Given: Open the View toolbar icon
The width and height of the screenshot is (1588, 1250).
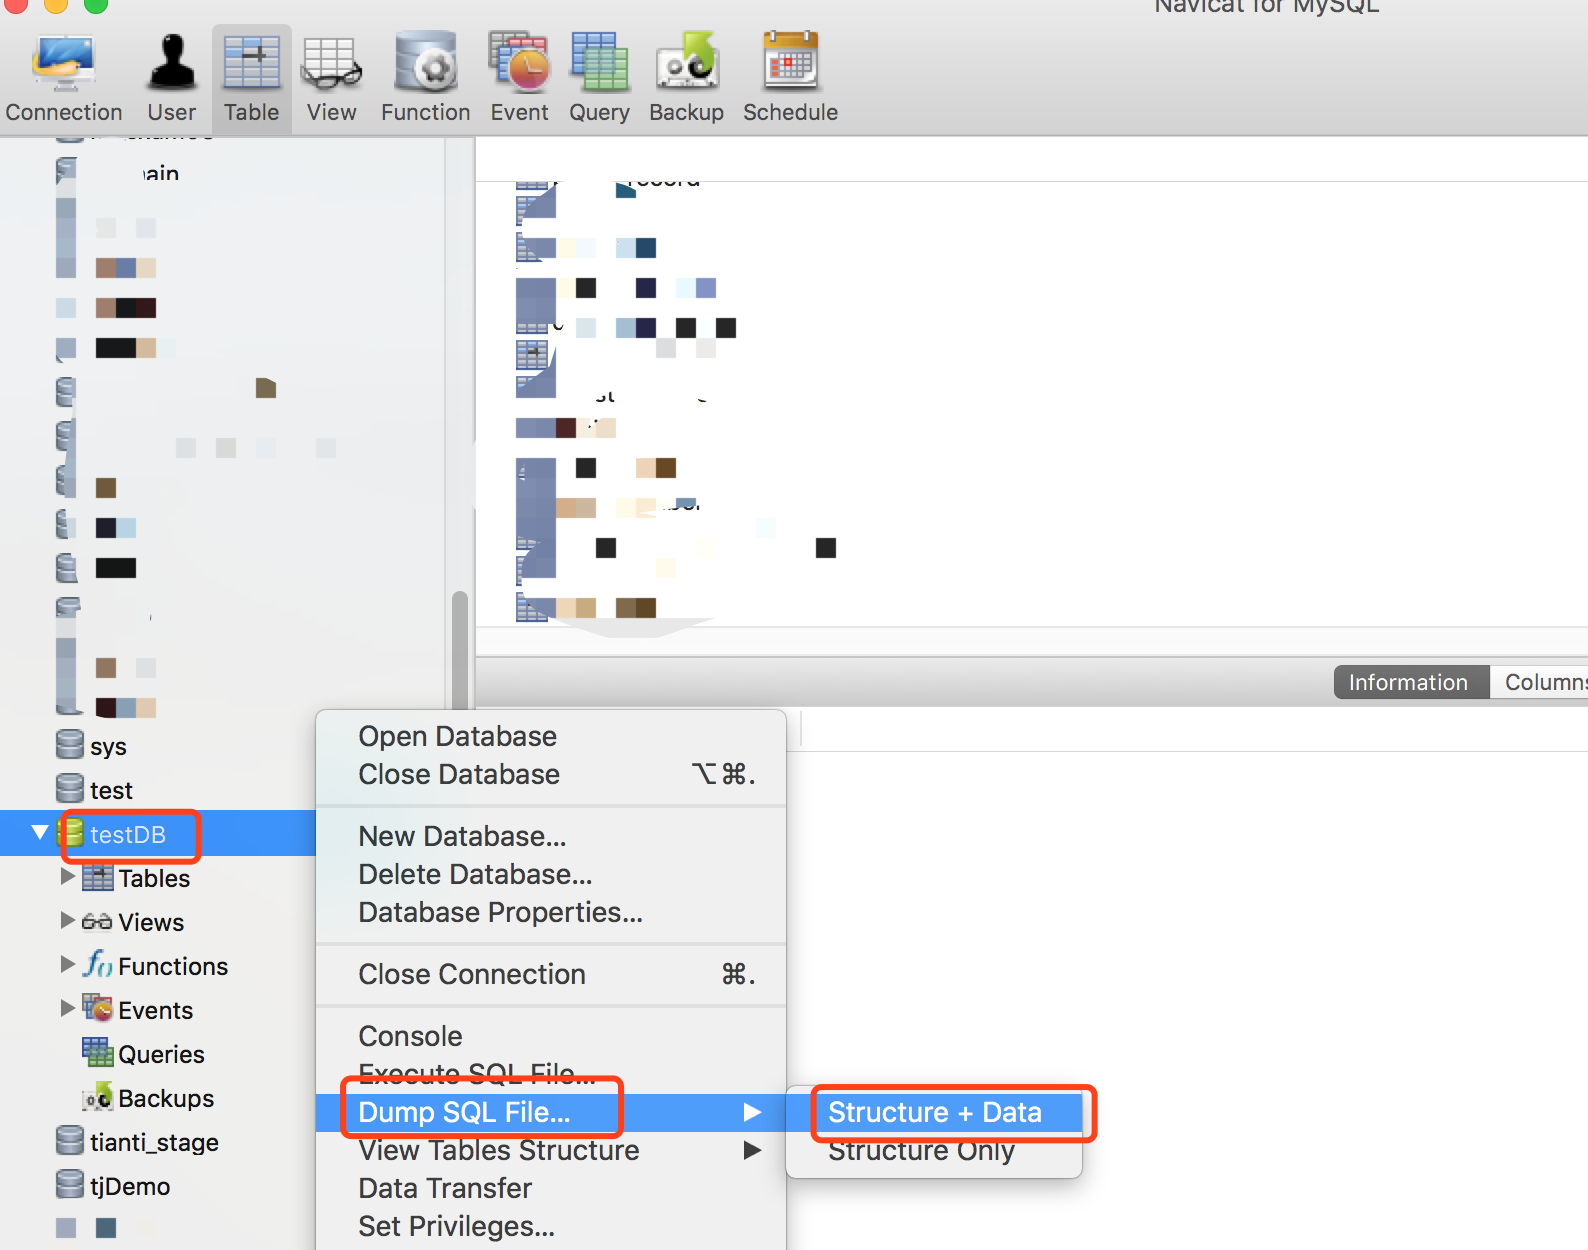Looking at the screenshot, I should pyautogui.click(x=331, y=64).
